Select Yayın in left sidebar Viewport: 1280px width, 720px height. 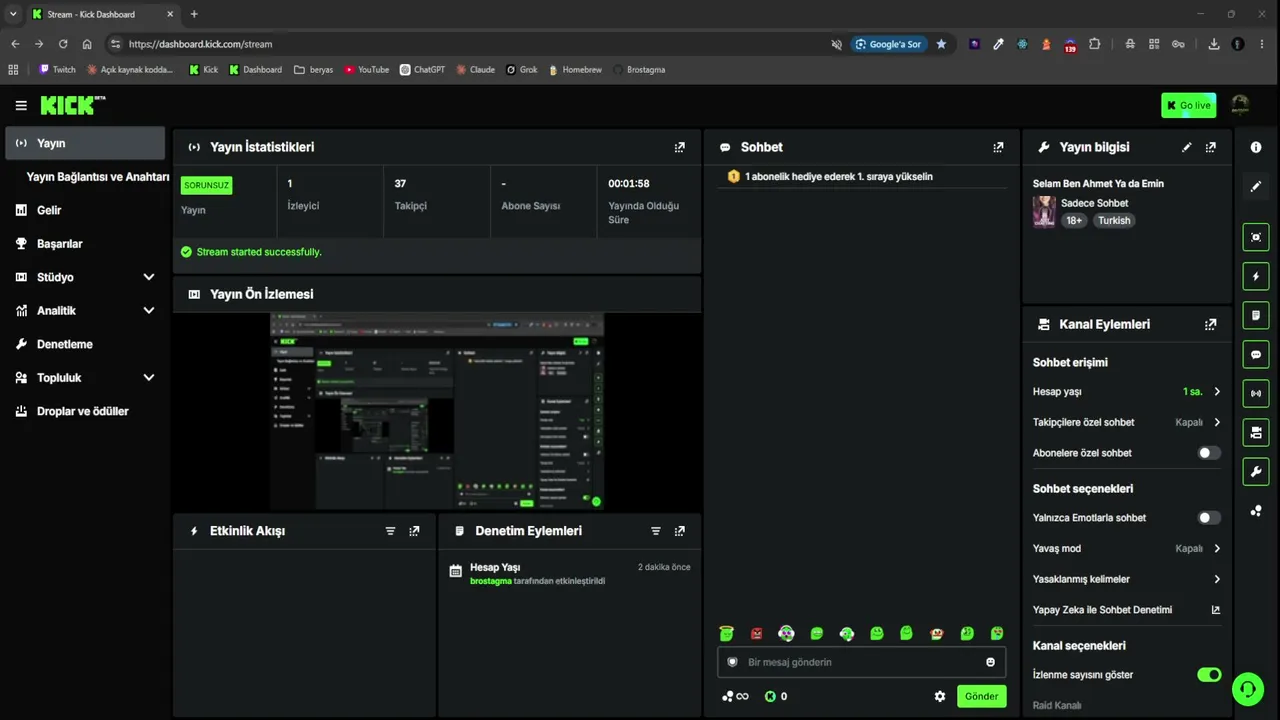(85, 143)
